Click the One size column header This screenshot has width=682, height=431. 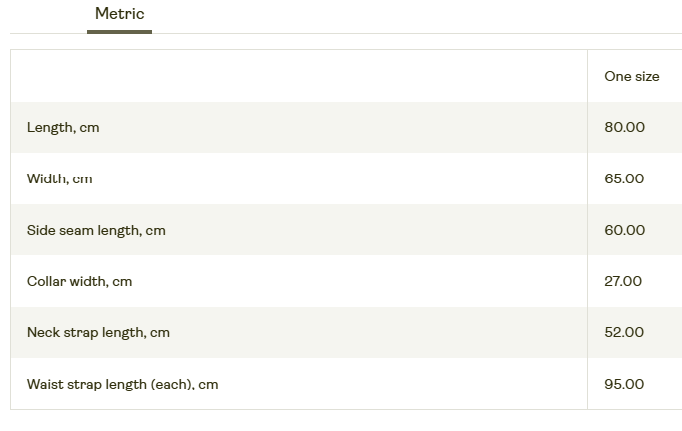pos(631,76)
